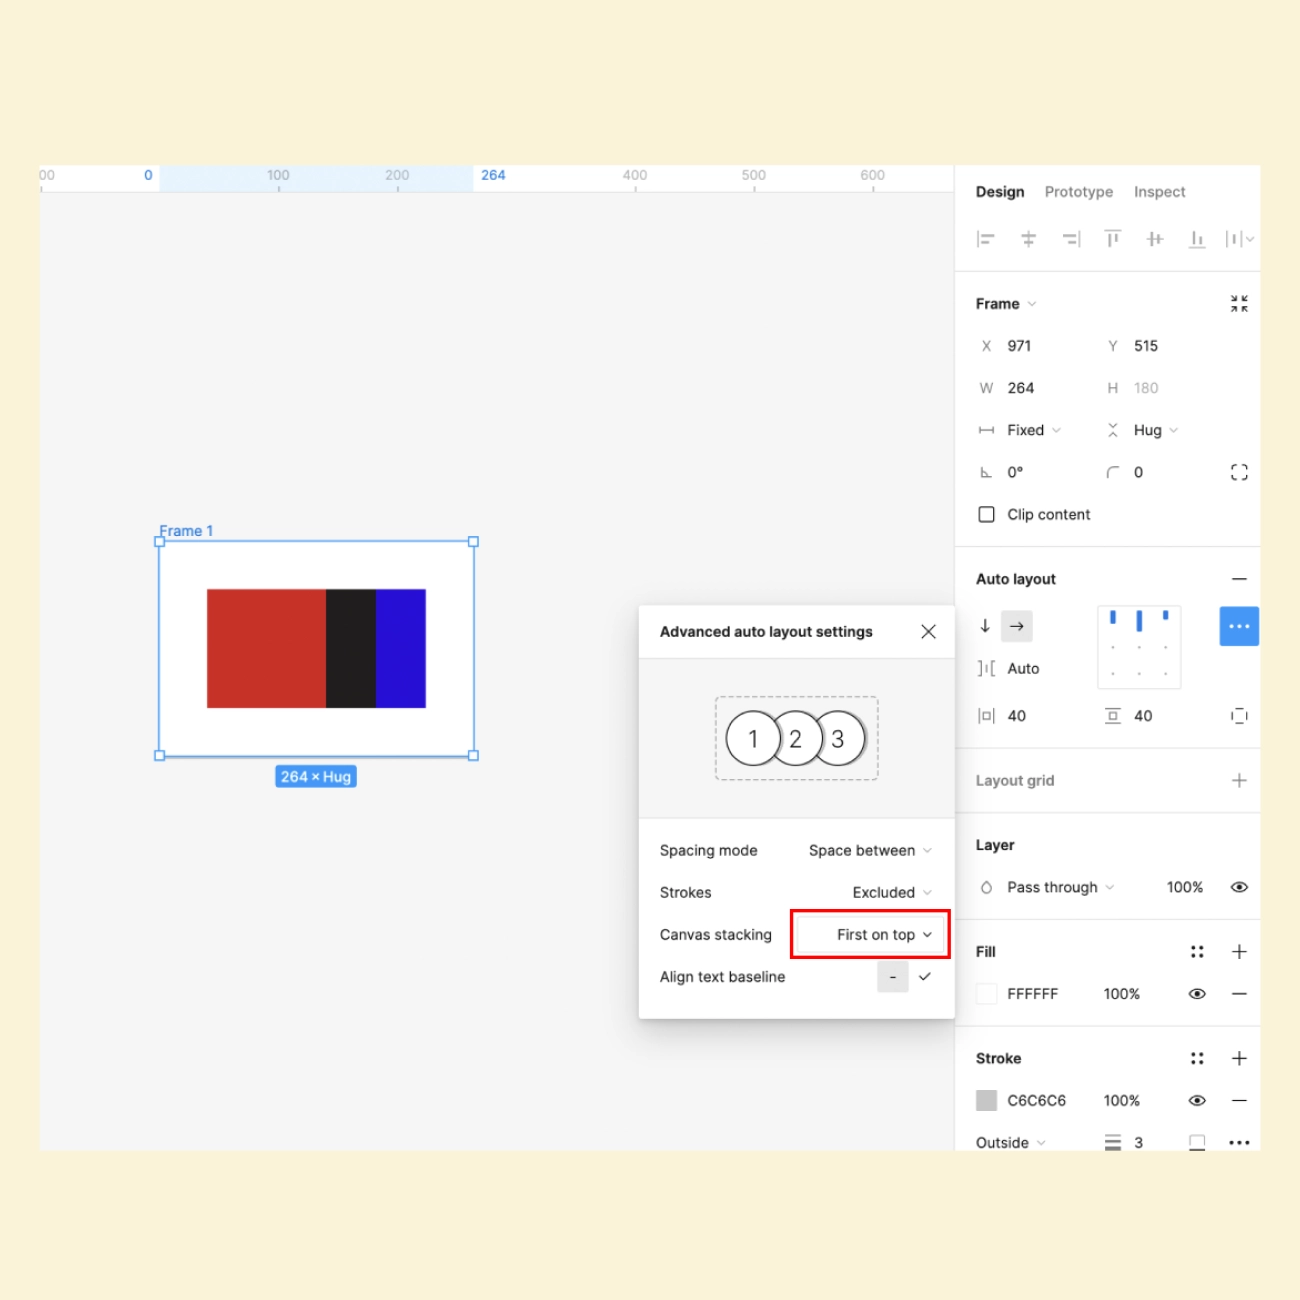Open distribute spacing options
Viewport: 1300px width, 1300px height.
(x=1239, y=239)
